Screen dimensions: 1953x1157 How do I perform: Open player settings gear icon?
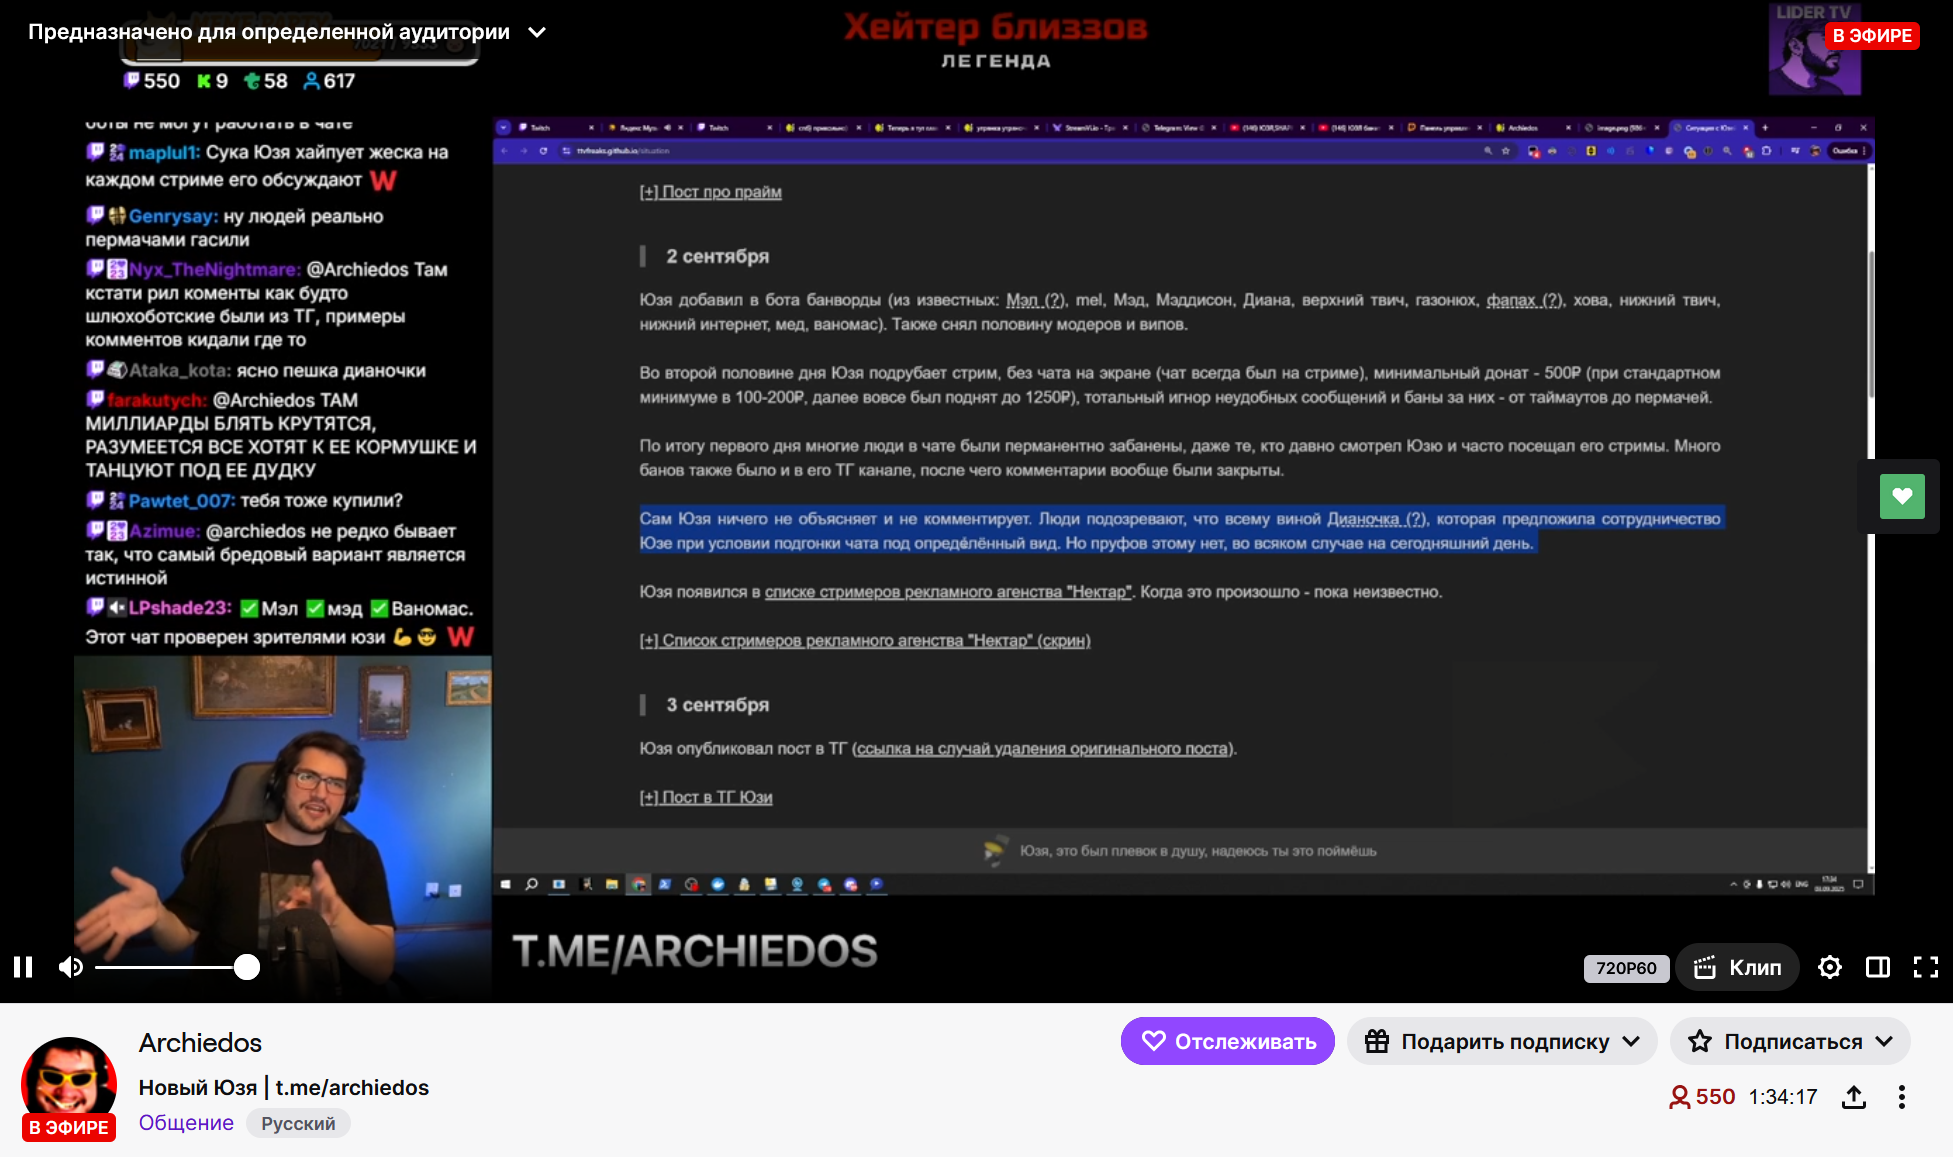pyautogui.click(x=1829, y=967)
